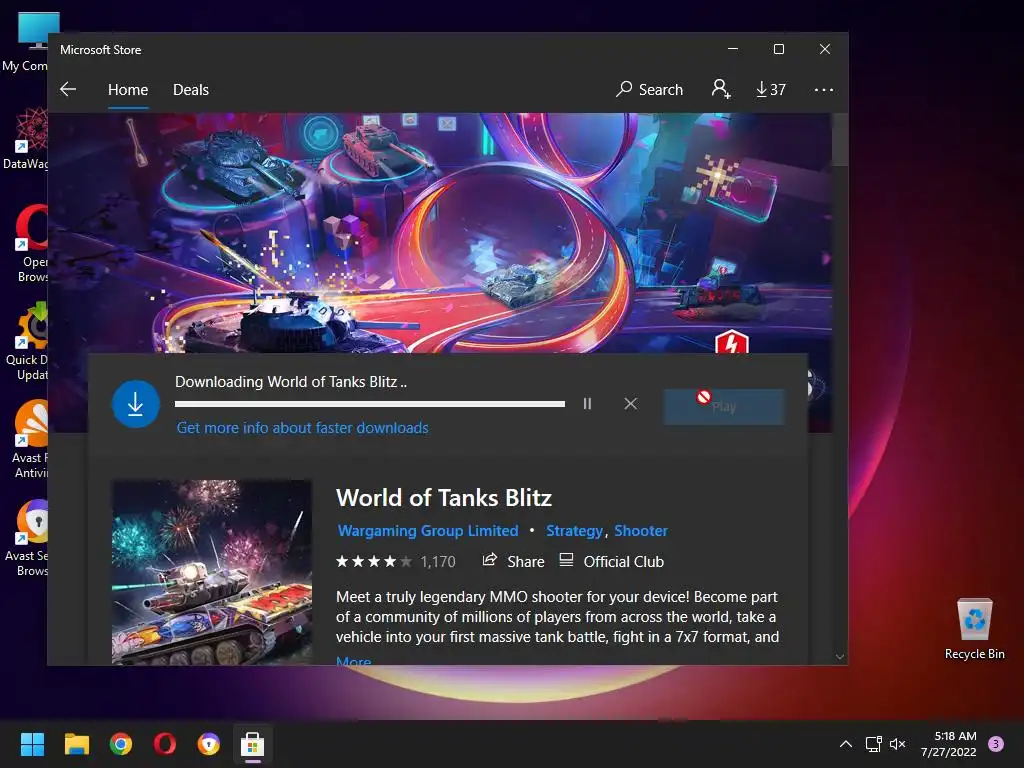Share World of Tanks Blitz

click(x=513, y=561)
